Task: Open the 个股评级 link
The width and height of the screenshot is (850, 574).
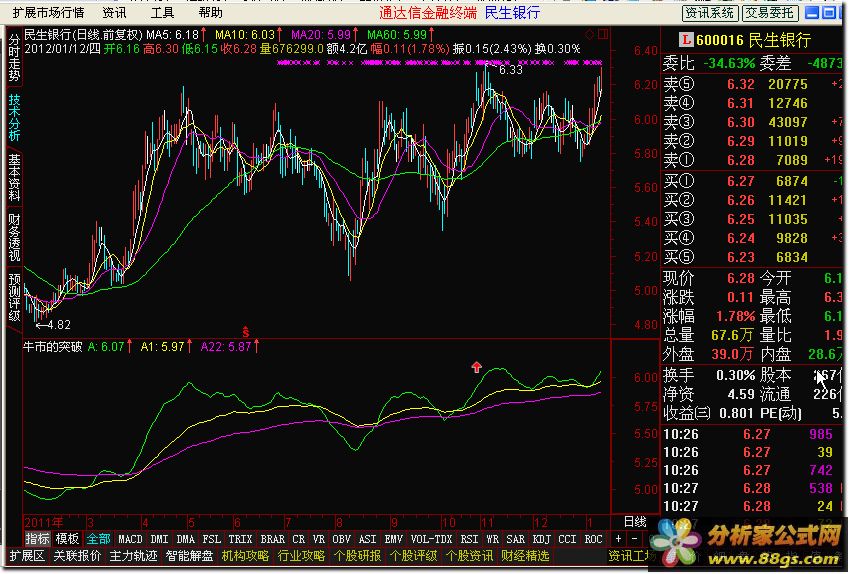Action: tap(414, 556)
